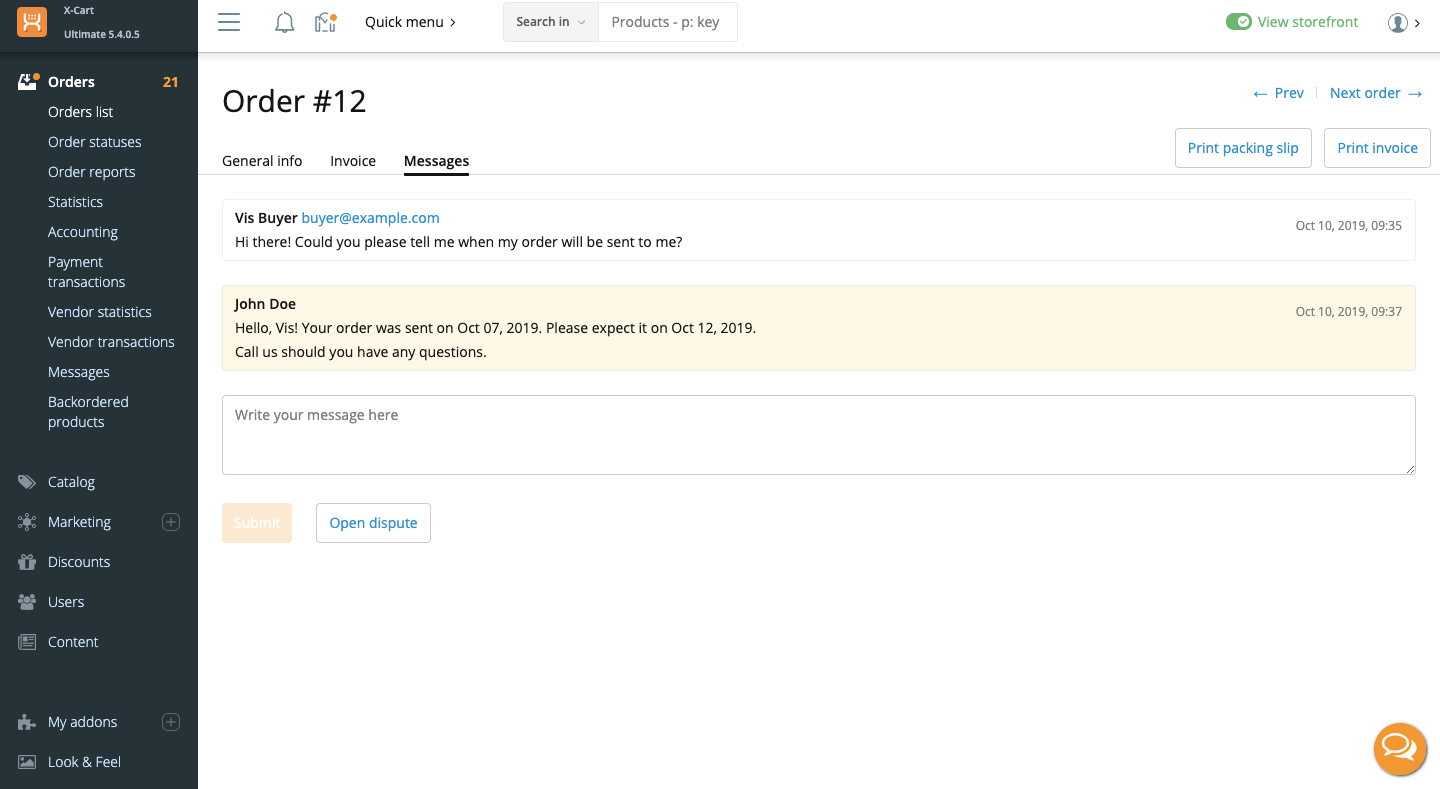
Task: Click the Write your message text area
Action: [x=818, y=435]
